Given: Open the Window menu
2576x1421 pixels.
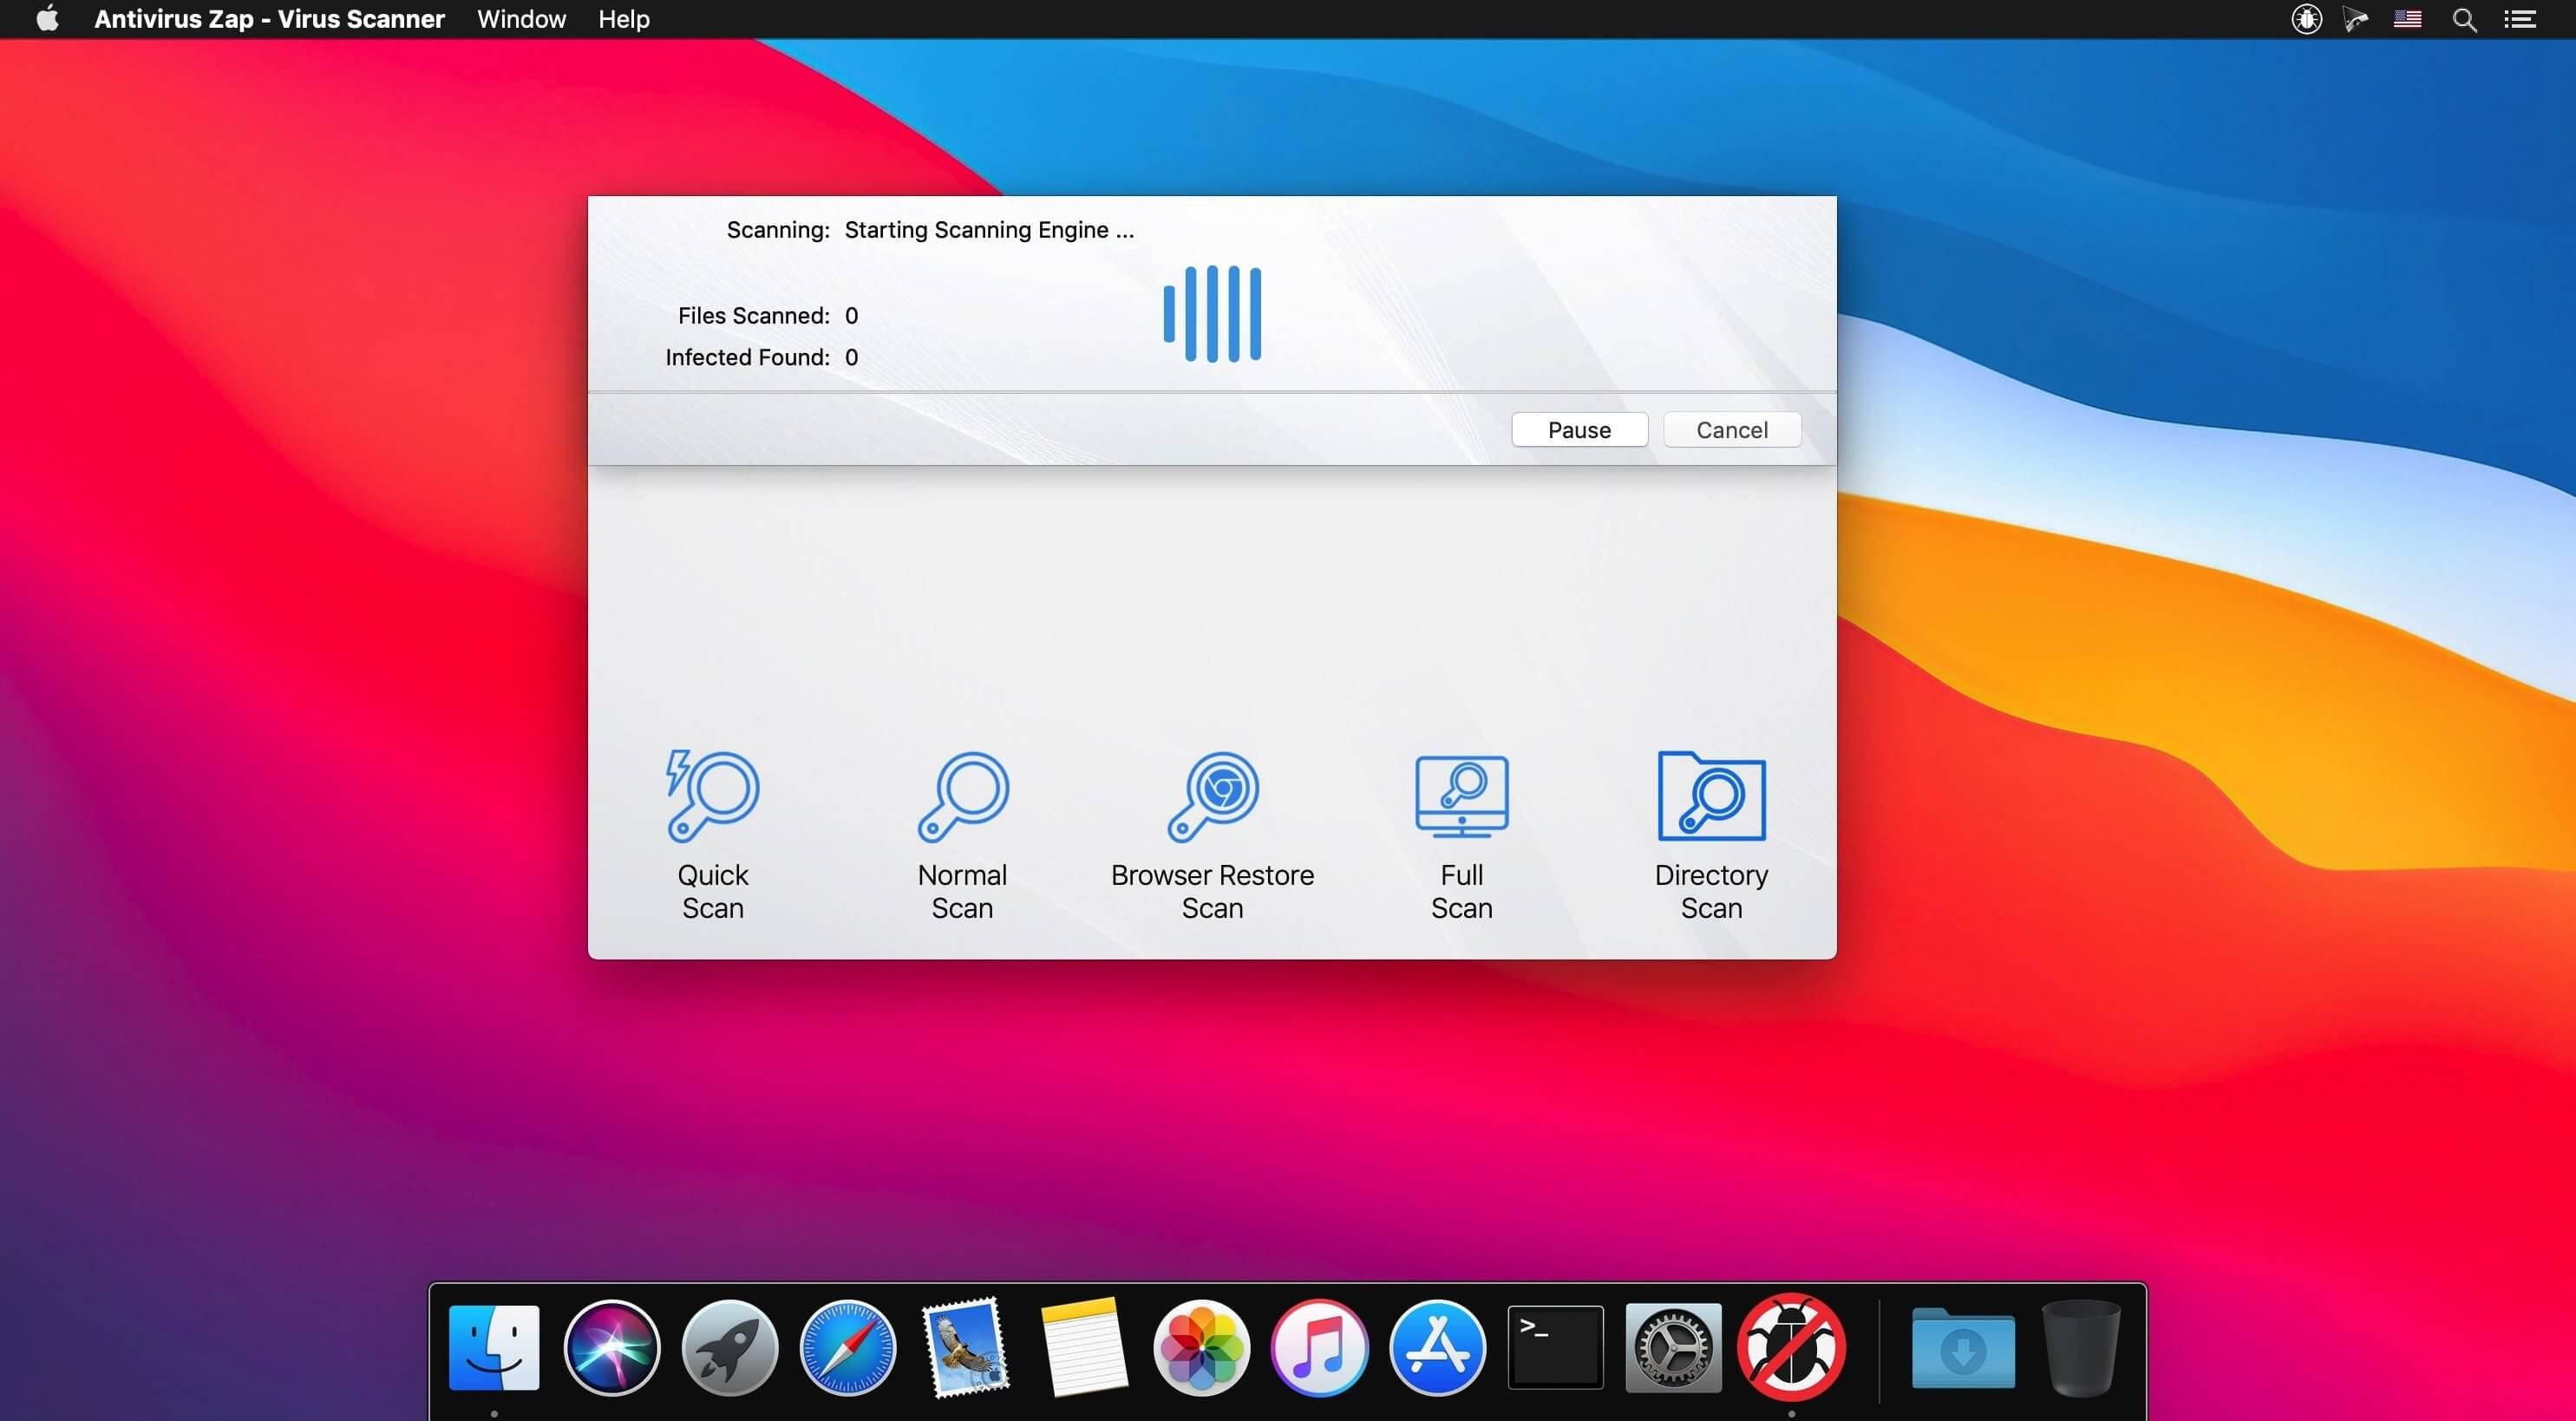Looking at the screenshot, I should 521,19.
